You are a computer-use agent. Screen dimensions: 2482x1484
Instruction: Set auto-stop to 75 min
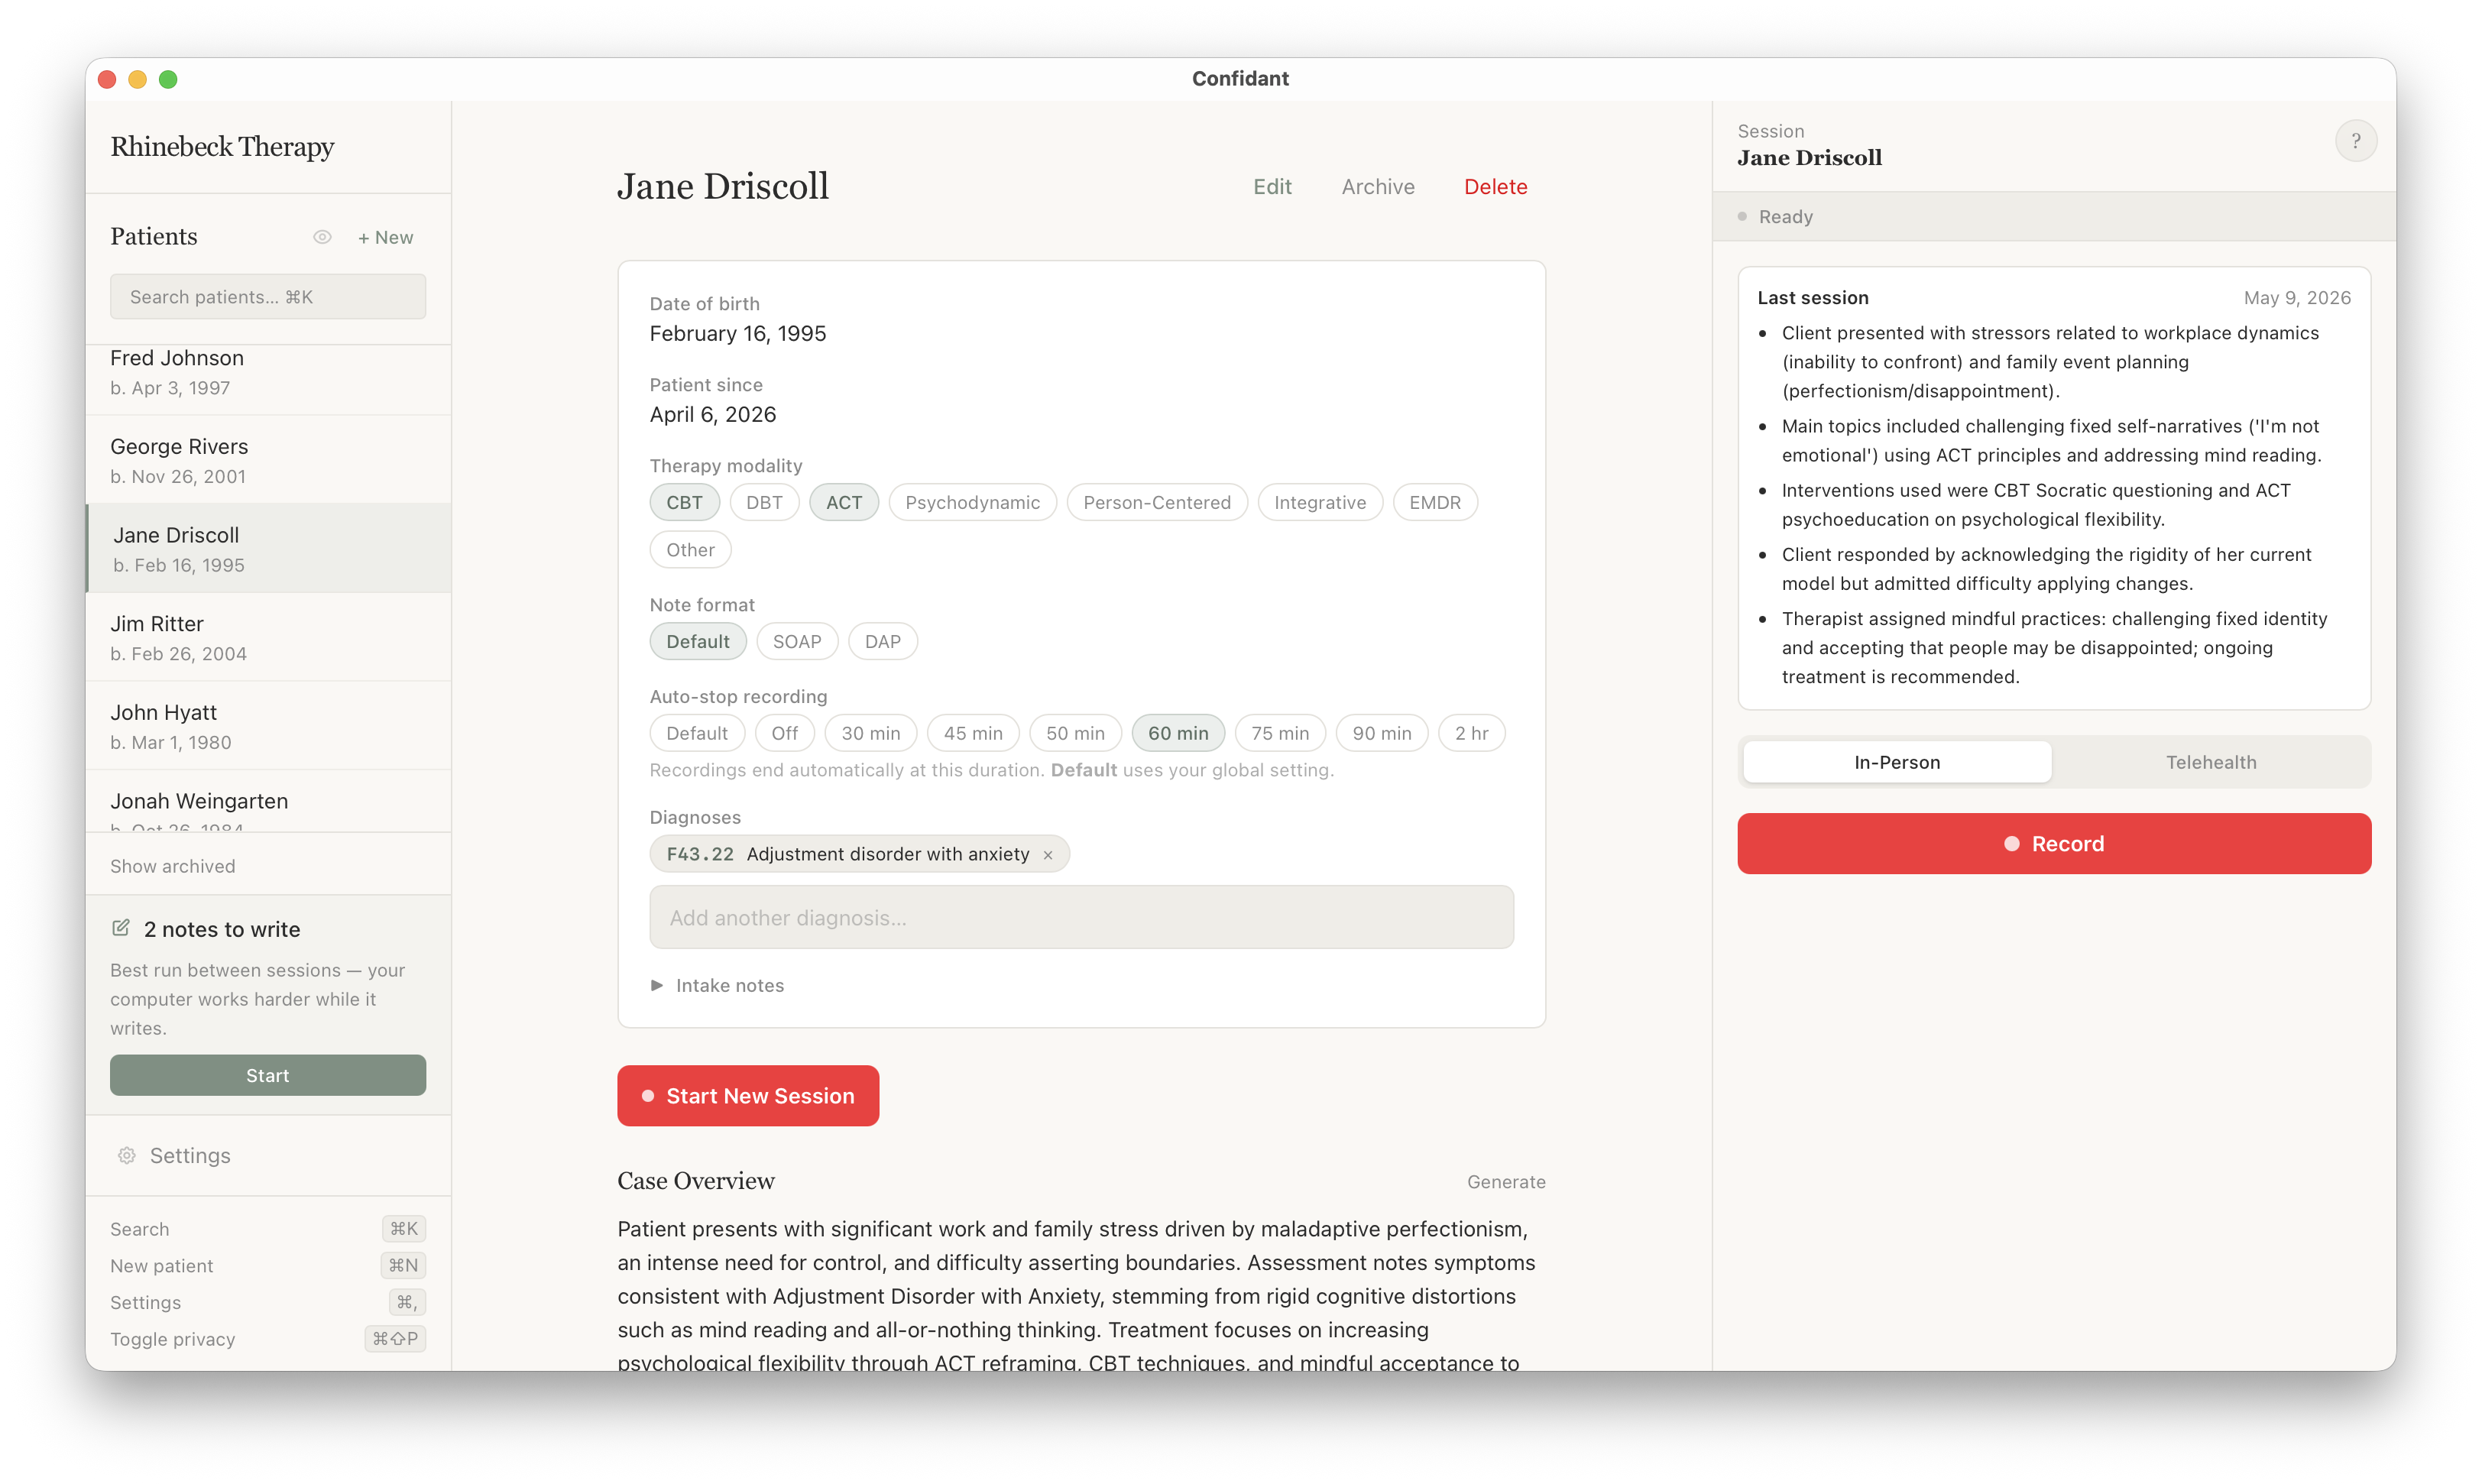tap(1280, 733)
